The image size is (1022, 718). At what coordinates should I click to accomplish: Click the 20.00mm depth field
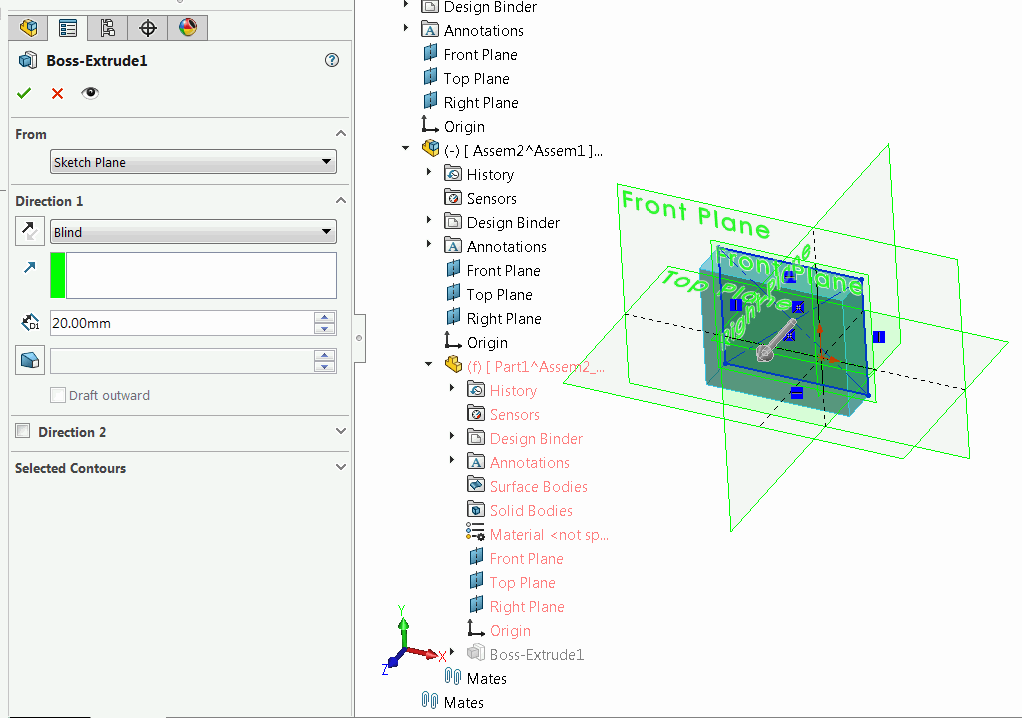pyautogui.click(x=181, y=323)
